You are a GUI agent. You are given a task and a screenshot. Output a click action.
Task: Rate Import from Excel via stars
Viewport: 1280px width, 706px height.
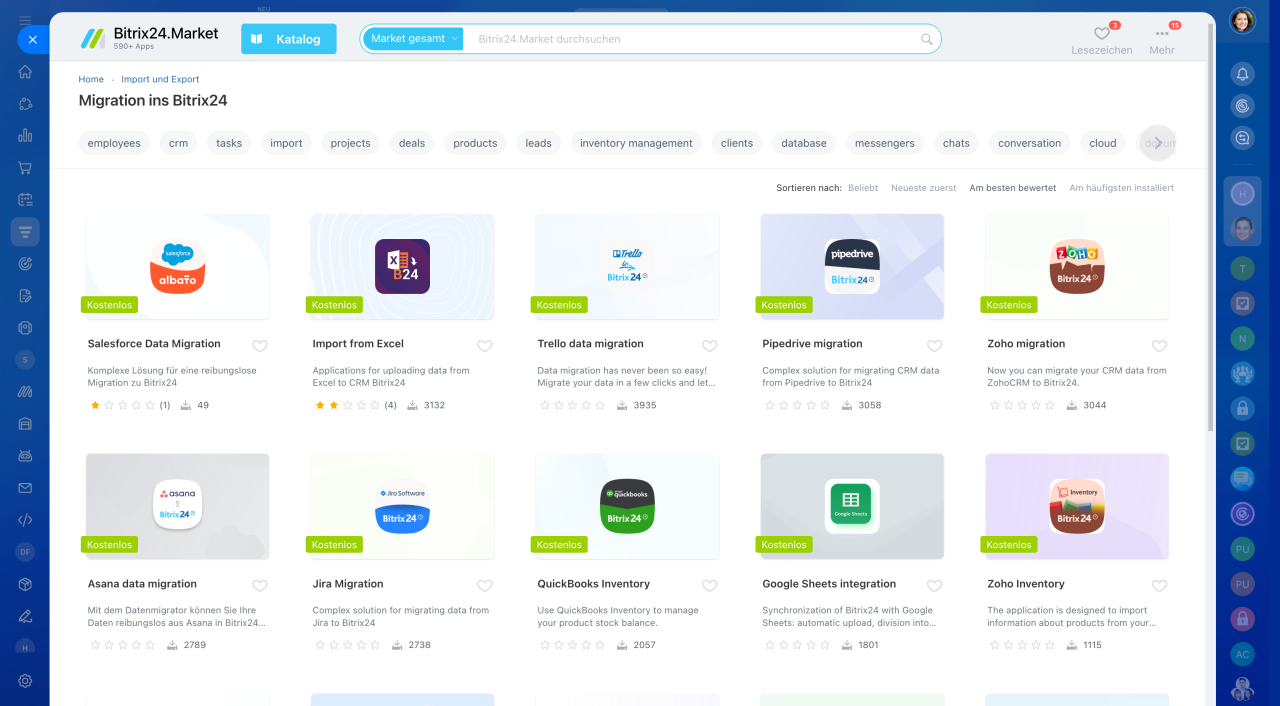coord(348,405)
